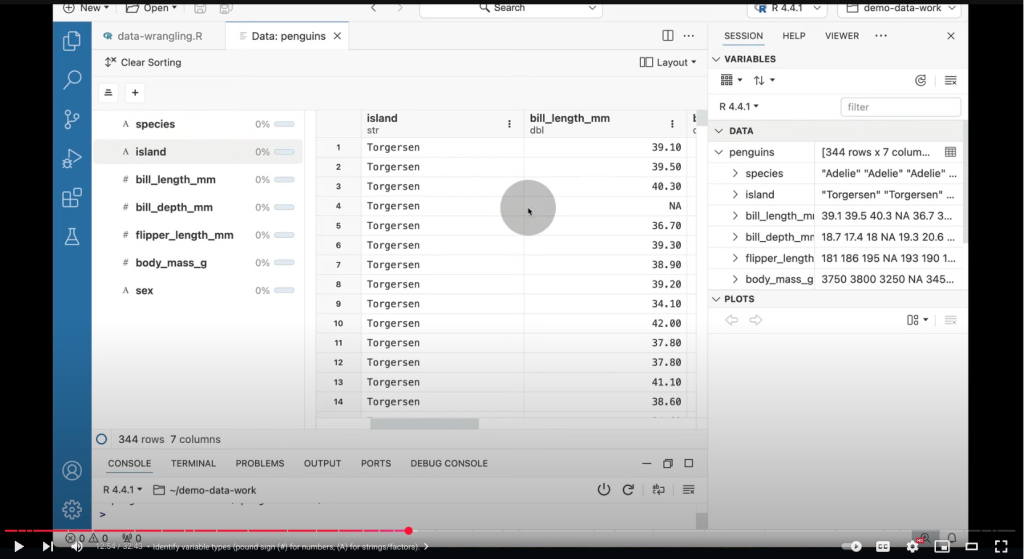
Task: Toggle closed captions on video
Action: [x=882, y=547]
